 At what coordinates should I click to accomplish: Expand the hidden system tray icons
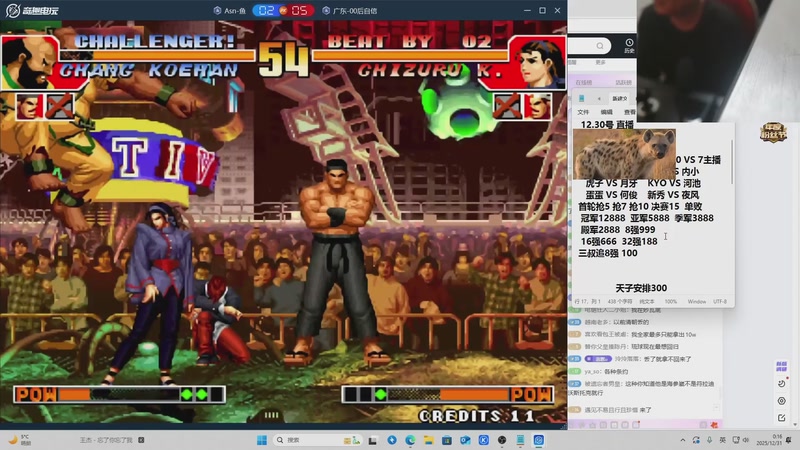[x=683, y=440]
